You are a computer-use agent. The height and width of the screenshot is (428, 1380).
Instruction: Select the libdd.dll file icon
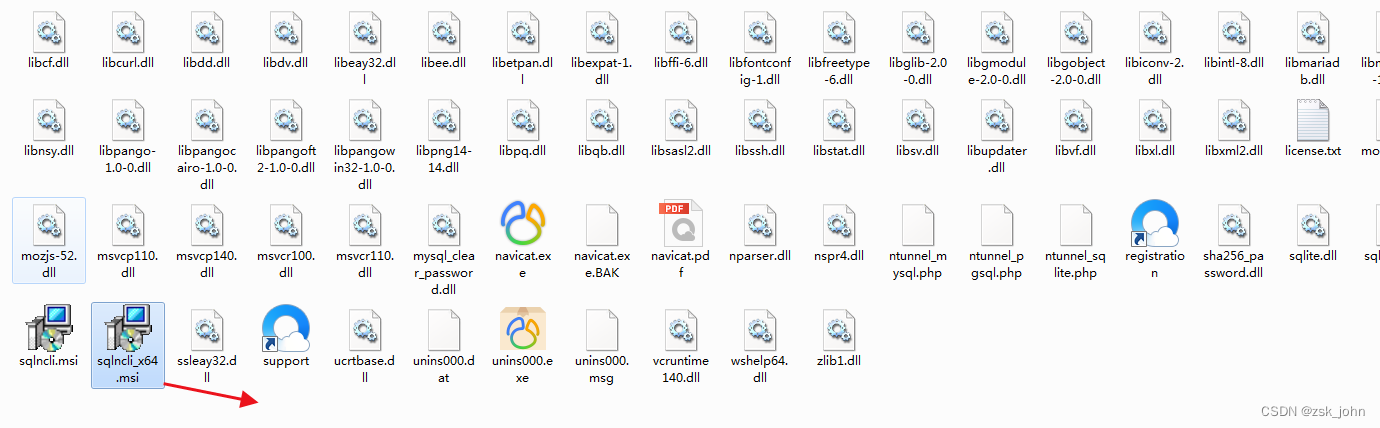click(x=207, y=30)
